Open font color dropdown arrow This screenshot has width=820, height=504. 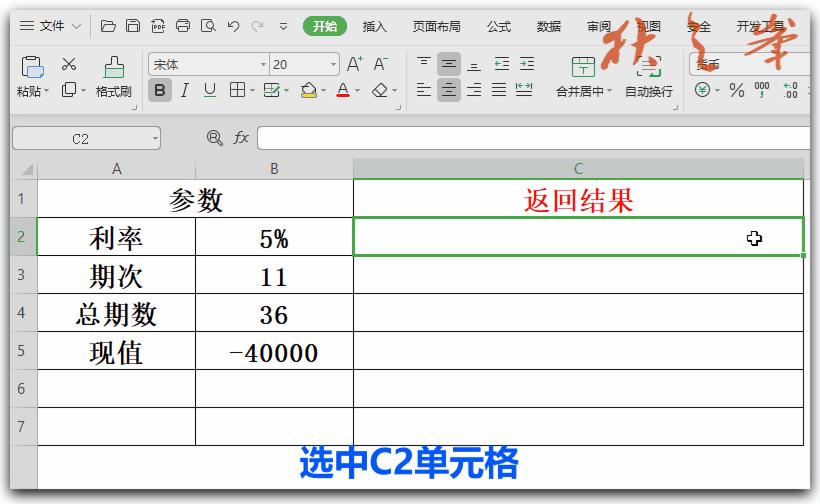coord(358,91)
